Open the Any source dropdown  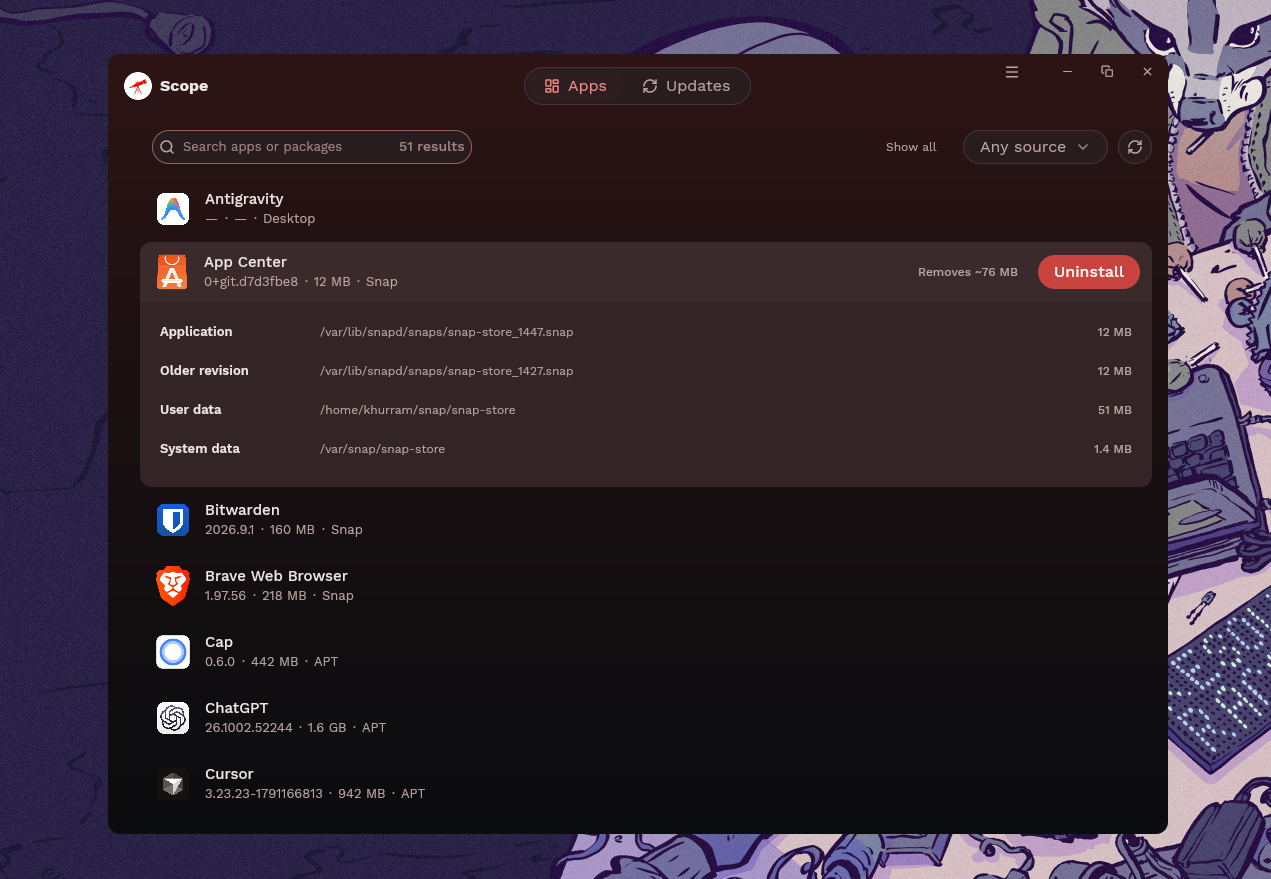[x=1035, y=147]
